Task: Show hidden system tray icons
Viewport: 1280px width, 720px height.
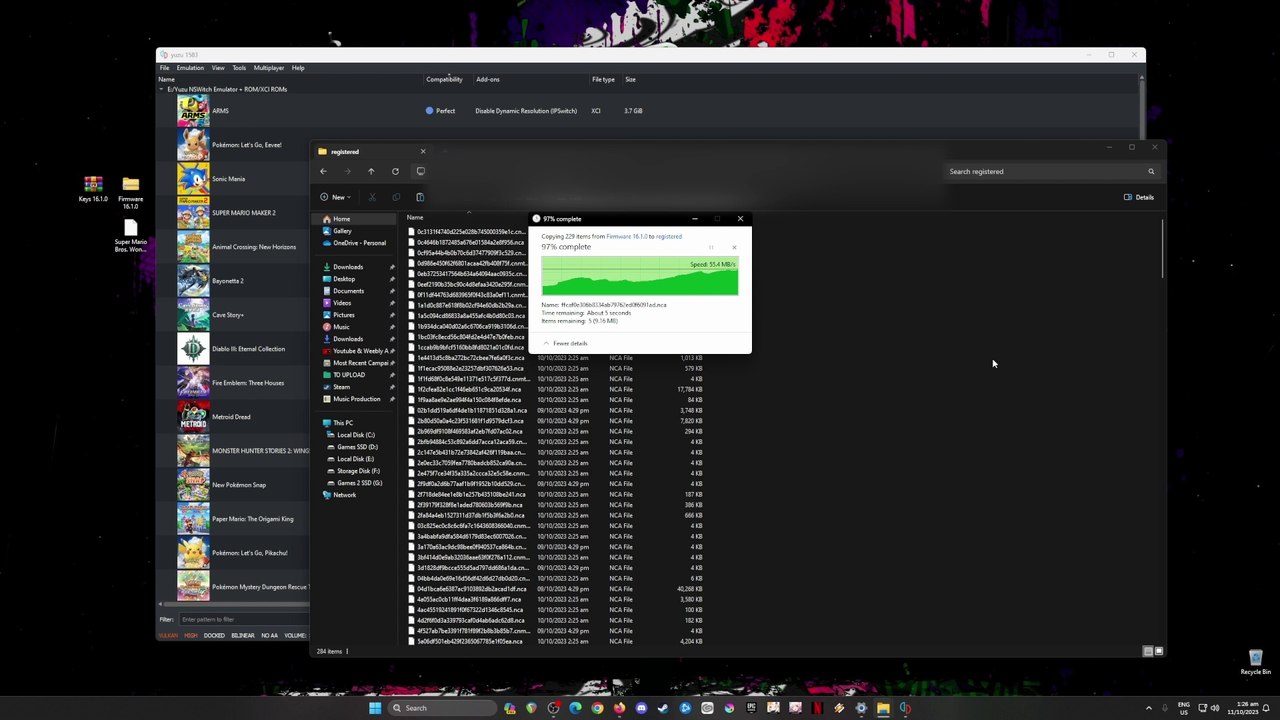Action: 1149,708
